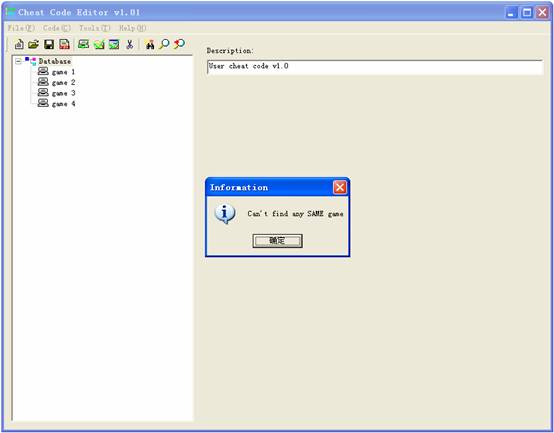Open the File menu
554x433 pixels.
(21, 28)
